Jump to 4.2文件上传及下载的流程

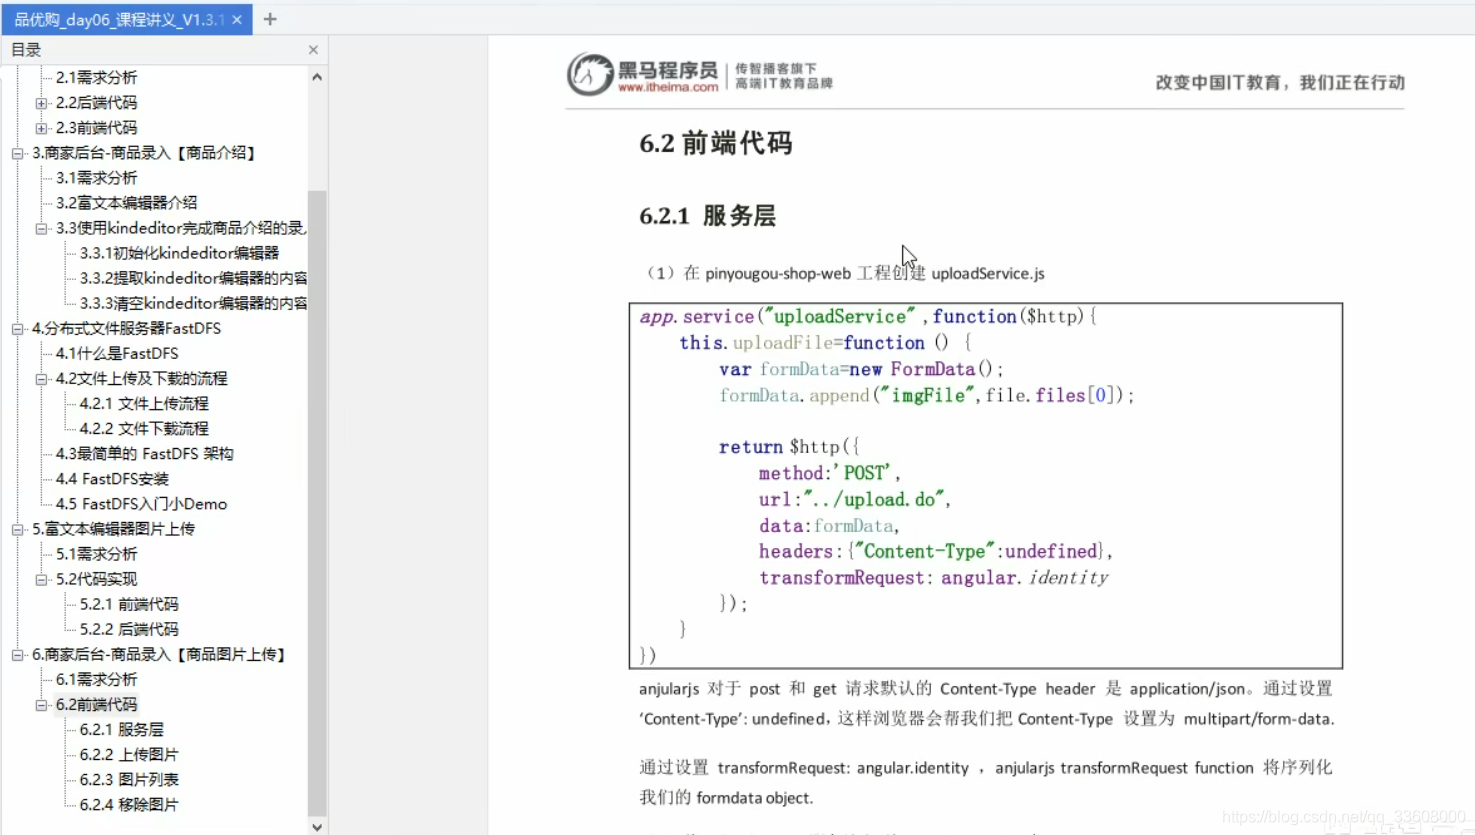tap(141, 378)
